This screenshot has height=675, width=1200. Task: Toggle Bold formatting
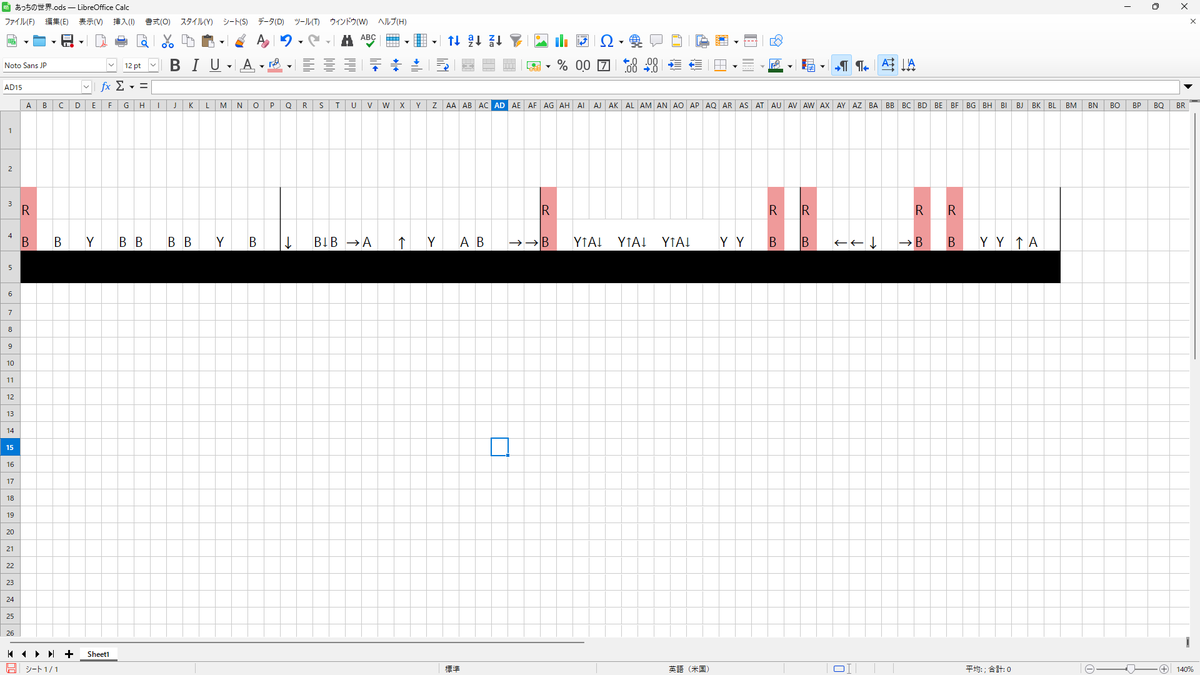175,65
